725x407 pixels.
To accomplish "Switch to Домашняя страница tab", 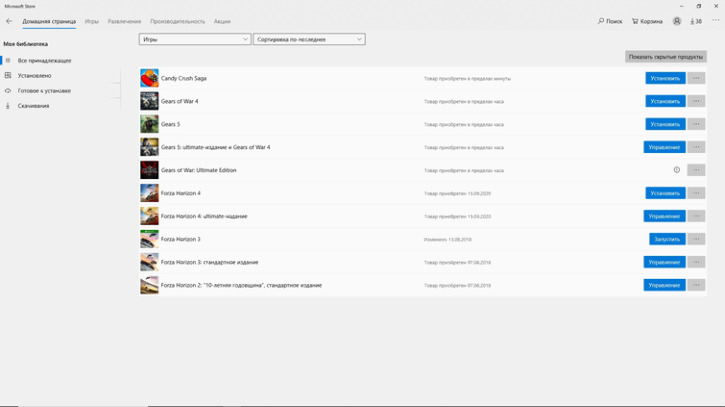I will point(49,21).
